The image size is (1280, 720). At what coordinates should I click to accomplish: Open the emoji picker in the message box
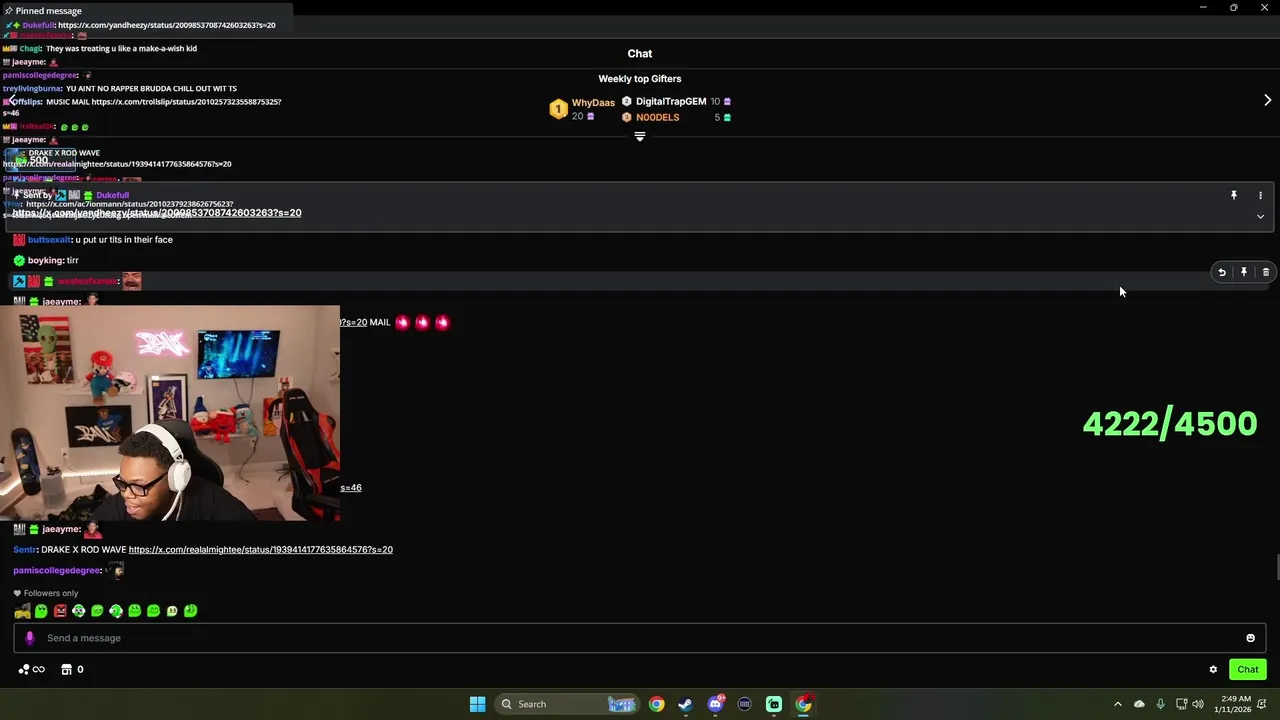click(x=1250, y=638)
